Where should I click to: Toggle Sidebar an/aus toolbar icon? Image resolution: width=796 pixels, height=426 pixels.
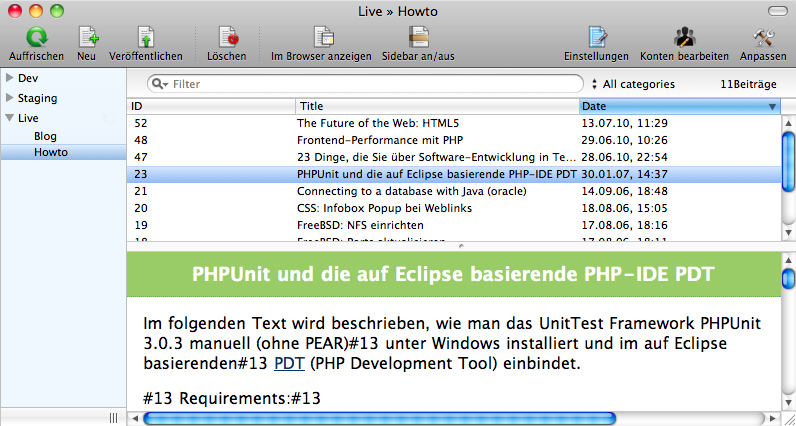(x=419, y=37)
